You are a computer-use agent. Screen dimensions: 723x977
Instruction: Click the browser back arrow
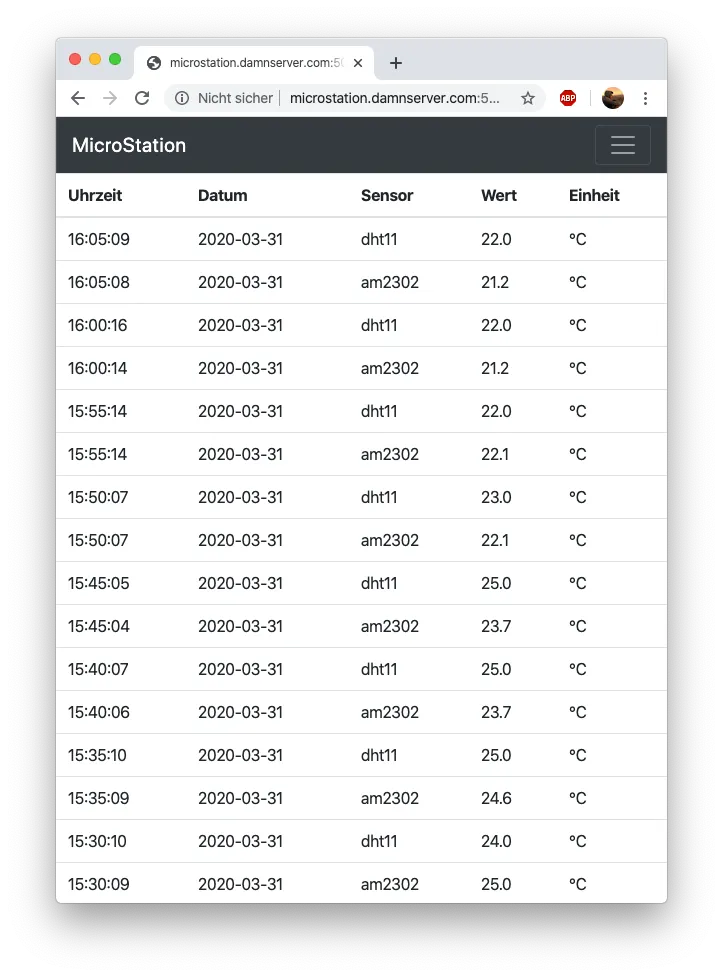coord(78,98)
